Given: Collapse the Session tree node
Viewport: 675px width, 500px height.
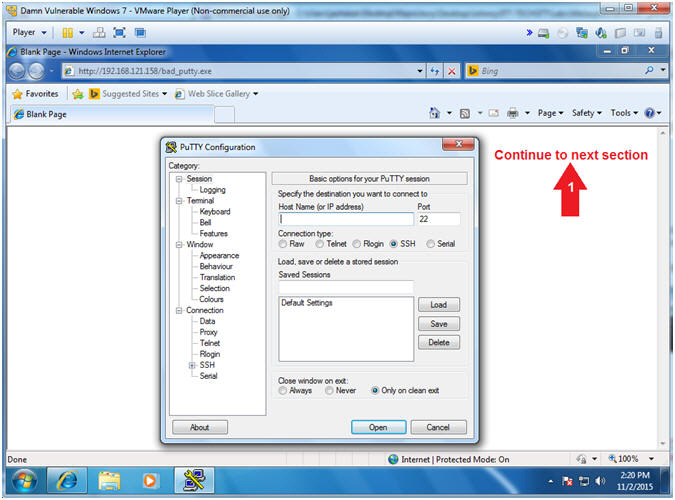Looking at the screenshot, I should click(x=179, y=179).
